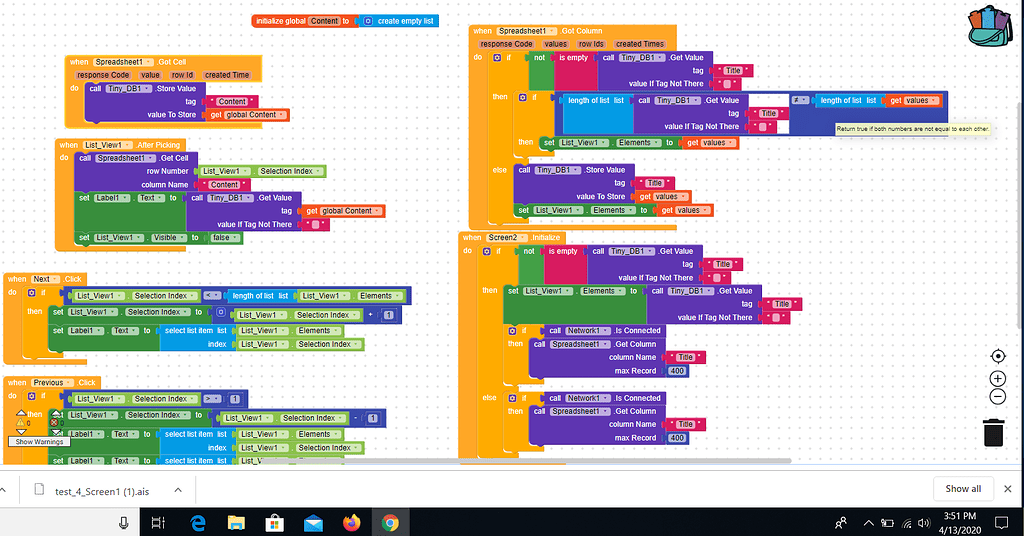Expand the options chevron for the downloaded test_4_Screen1 file
Viewport: 1024px width, 536px height.
pos(177,490)
